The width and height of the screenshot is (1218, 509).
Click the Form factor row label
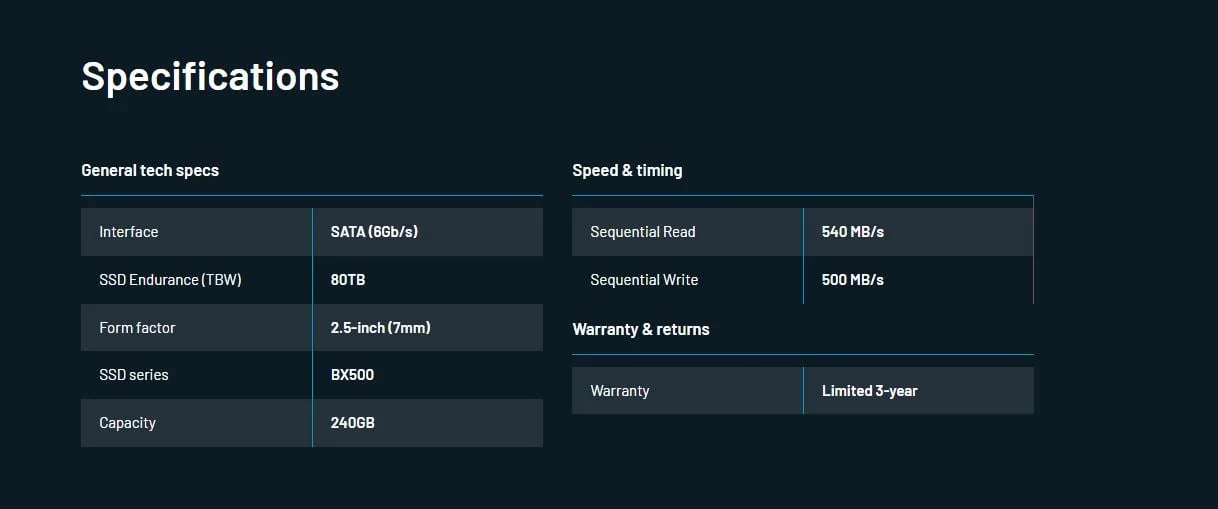[x=137, y=328]
